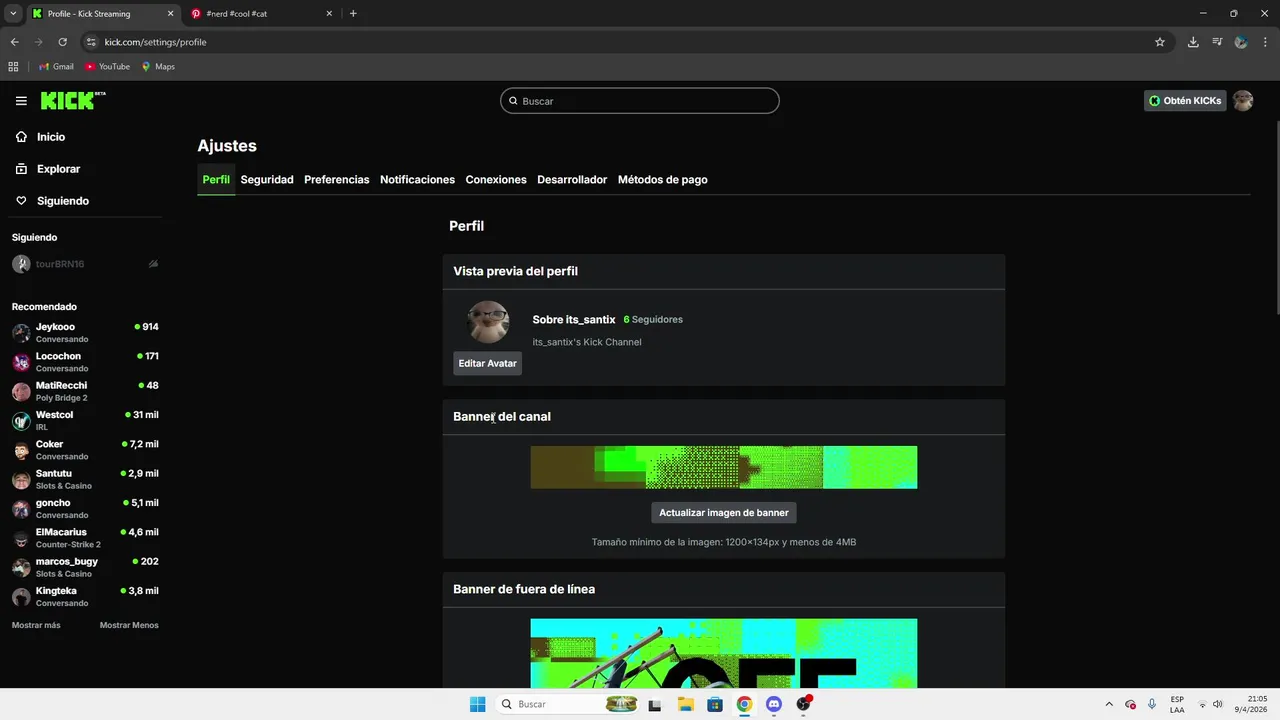Click the Explorar browse icon

click(21, 169)
